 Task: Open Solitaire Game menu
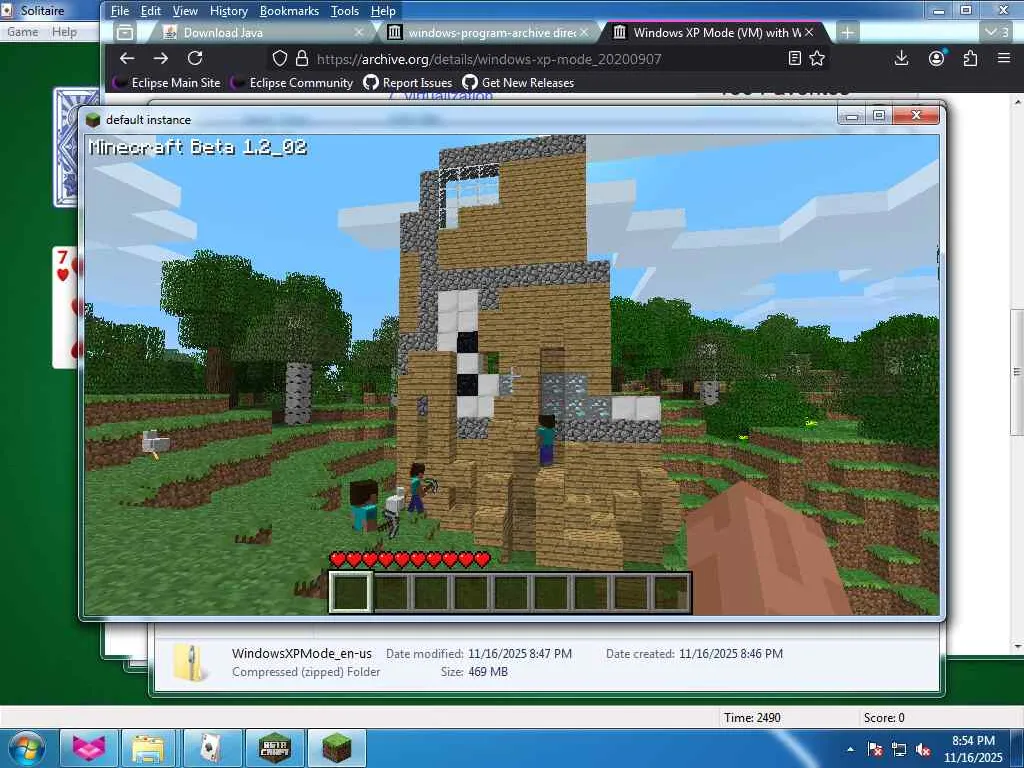(x=22, y=32)
